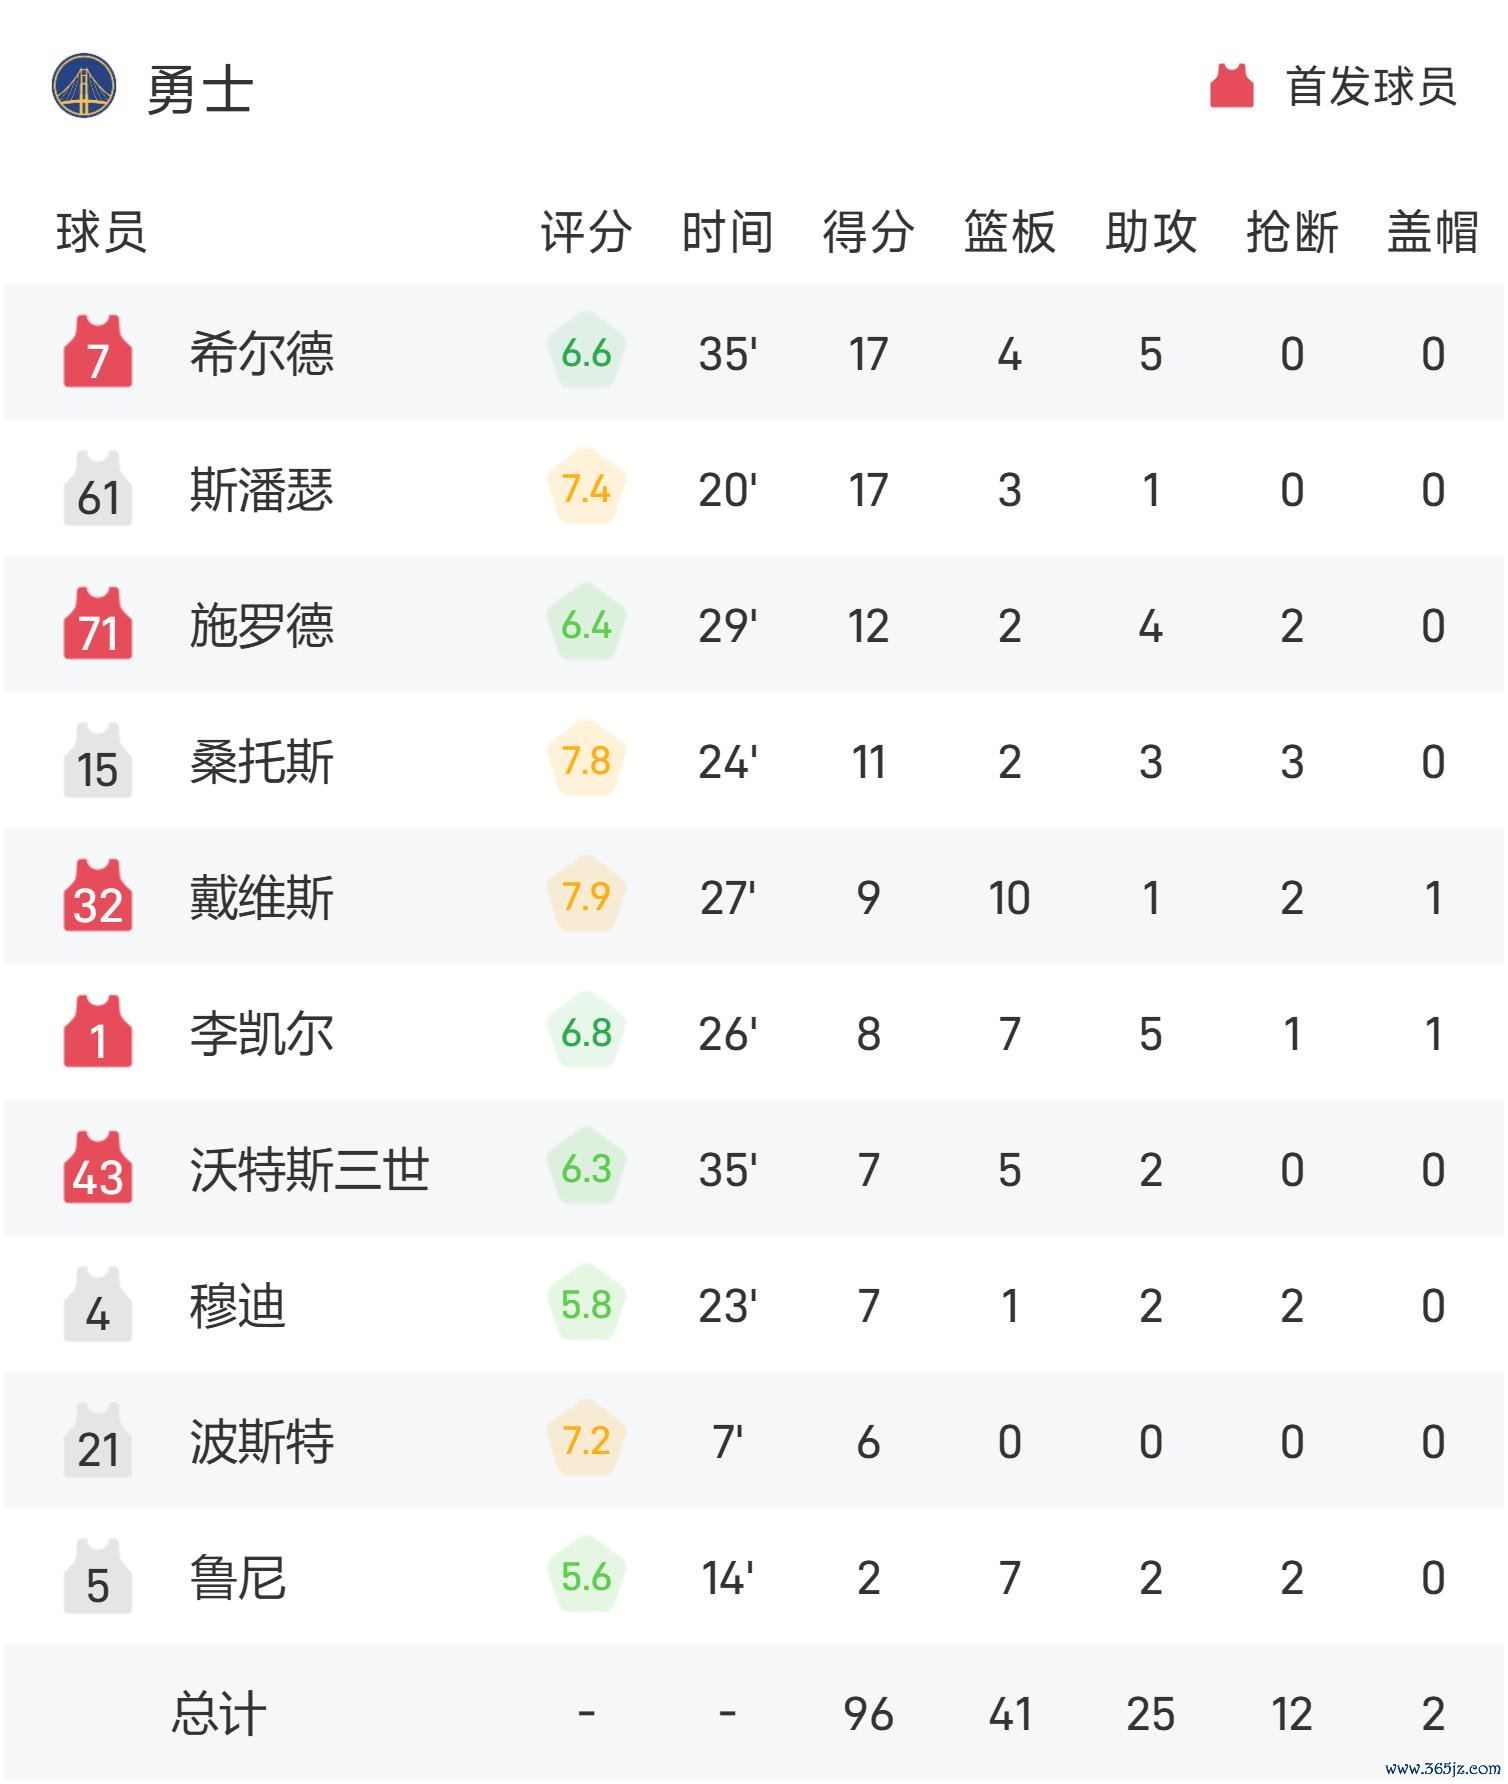Screen dimensions: 1508x1784
Task: Open player 沃特斯三世's name link
Action: click(310, 1169)
